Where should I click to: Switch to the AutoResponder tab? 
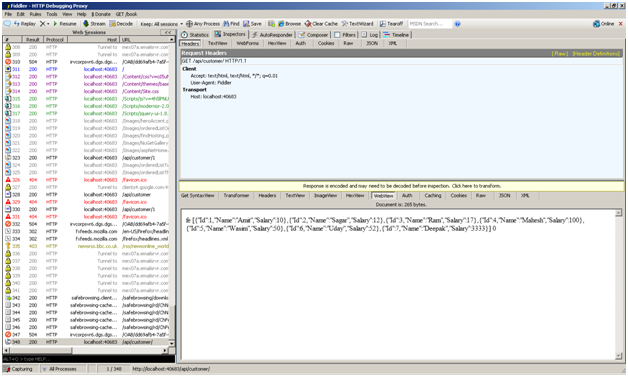272,35
